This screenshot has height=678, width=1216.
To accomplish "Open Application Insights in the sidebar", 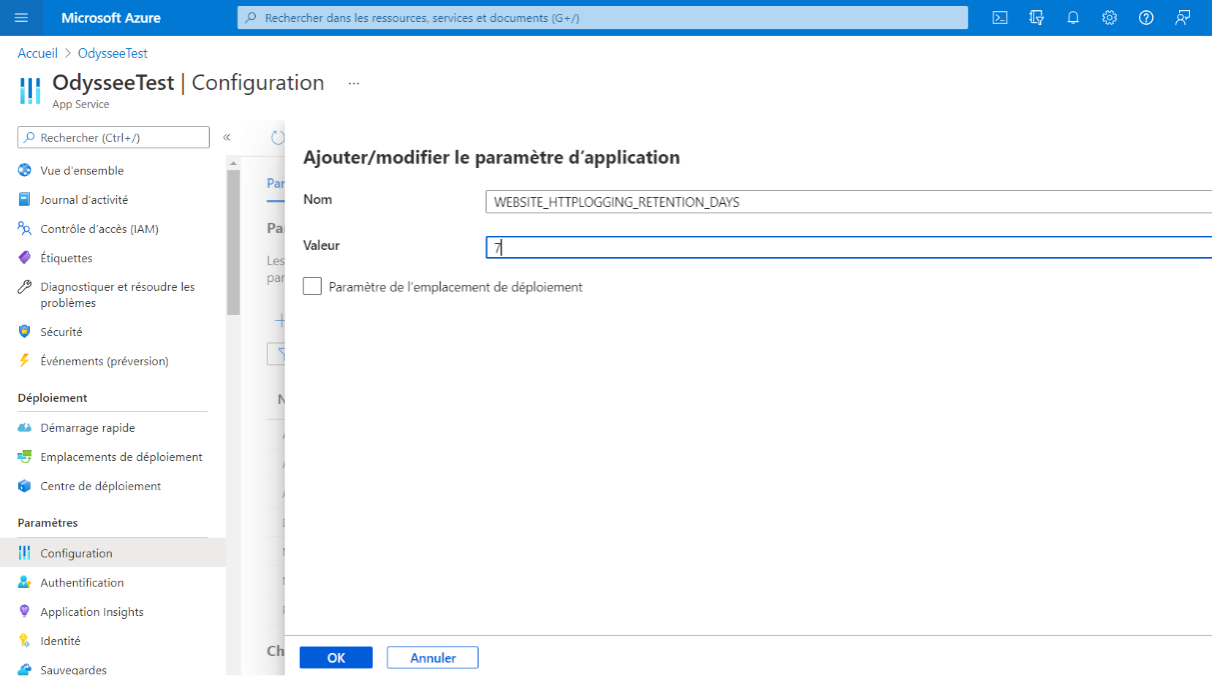I will [x=92, y=612].
